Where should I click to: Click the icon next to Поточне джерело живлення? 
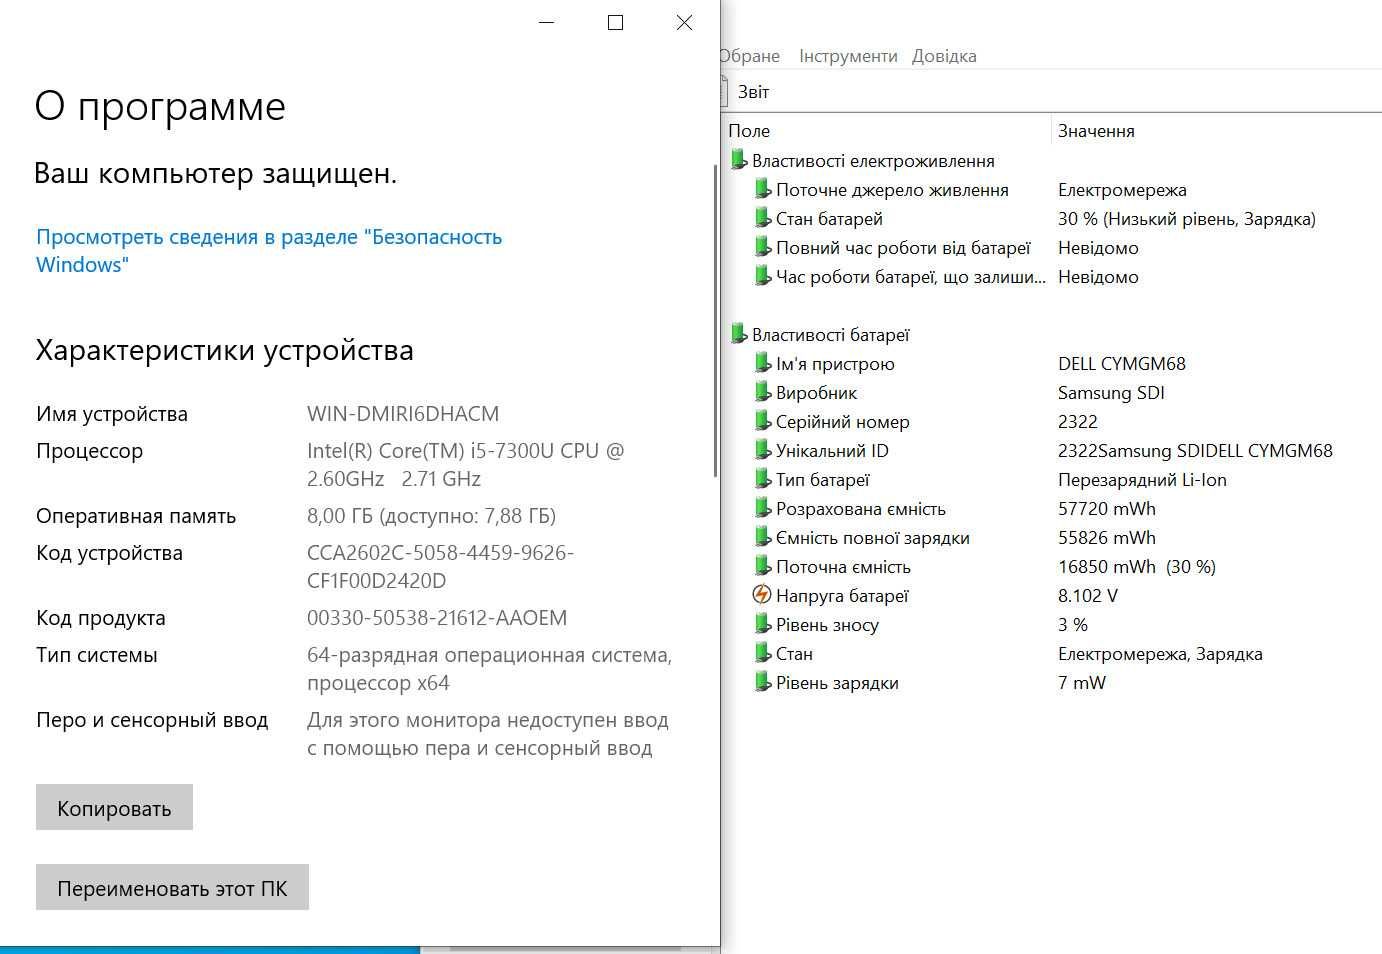coord(763,189)
